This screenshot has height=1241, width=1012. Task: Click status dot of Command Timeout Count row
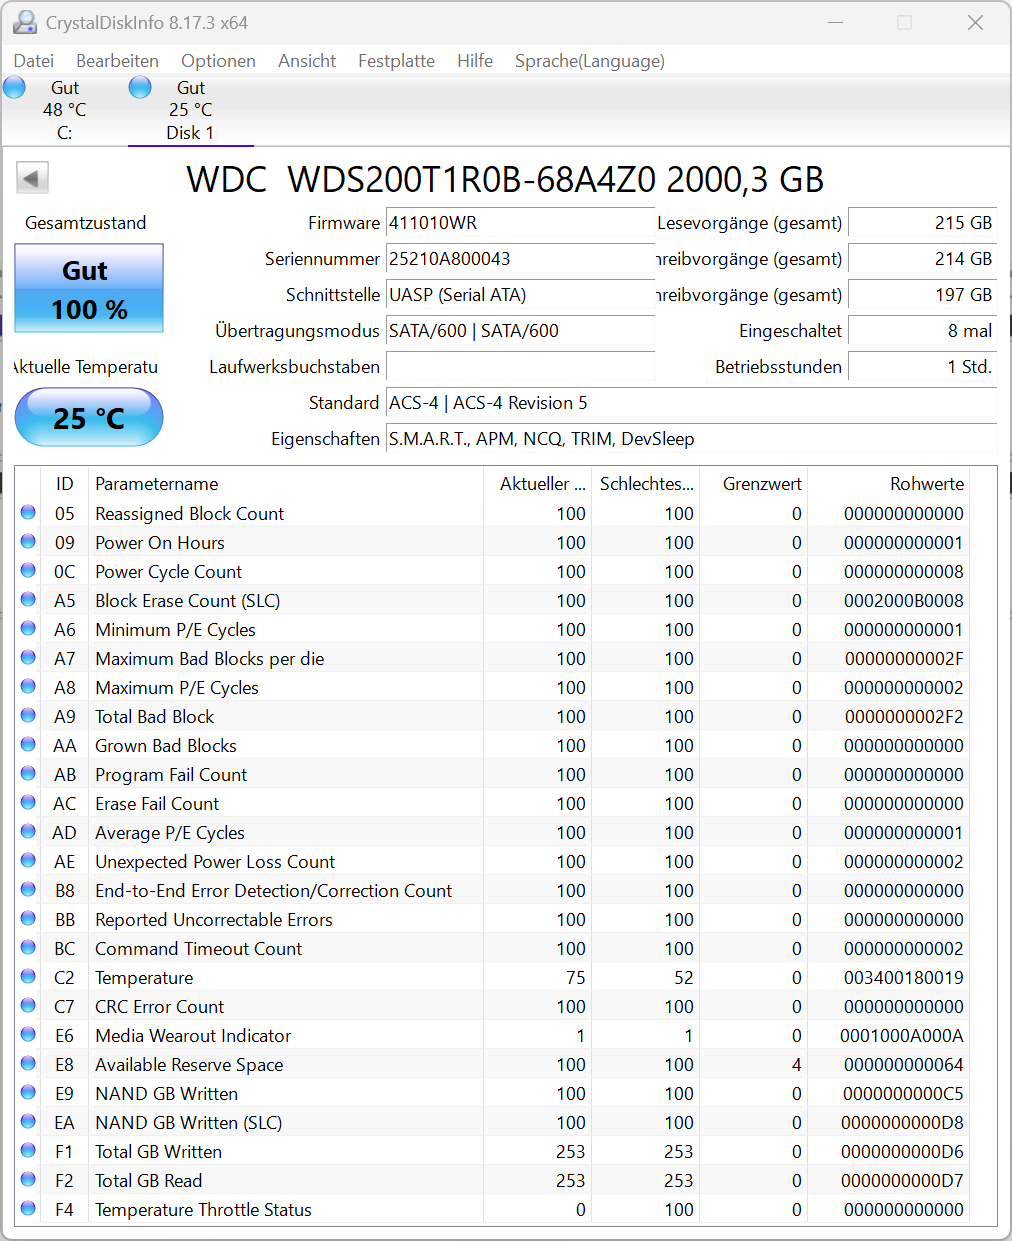(x=28, y=947)
